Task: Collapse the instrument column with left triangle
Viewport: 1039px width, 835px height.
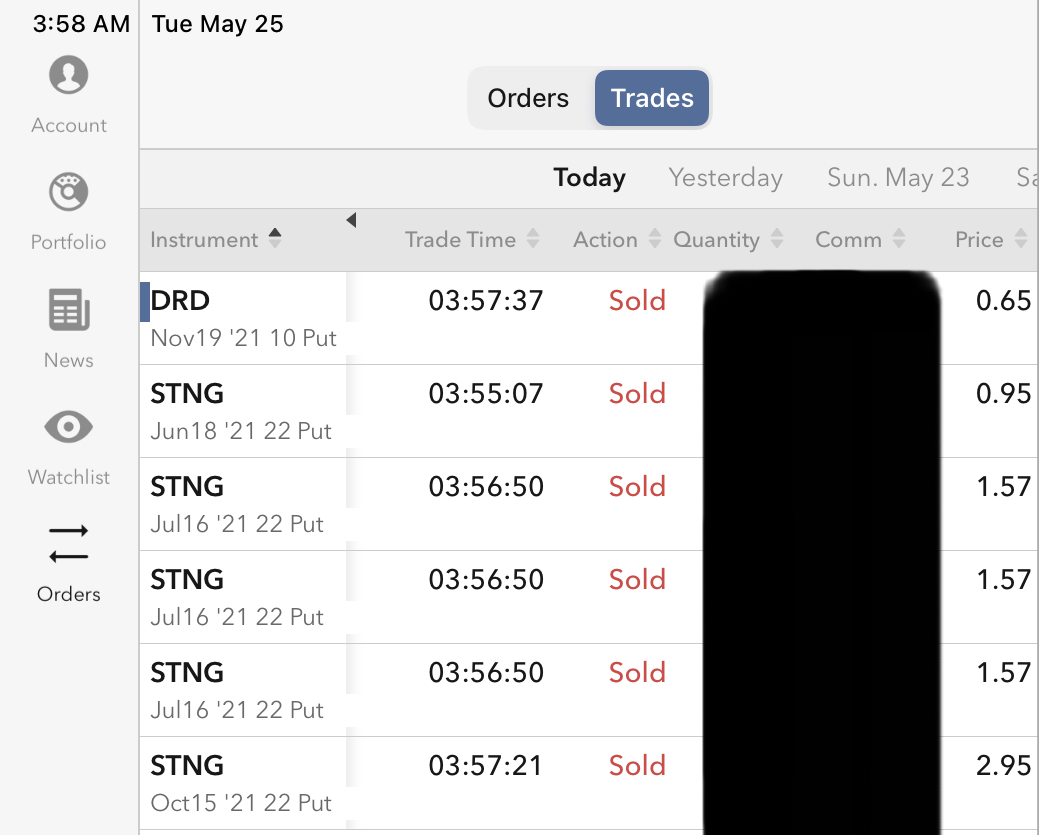Action: point(351,220)
